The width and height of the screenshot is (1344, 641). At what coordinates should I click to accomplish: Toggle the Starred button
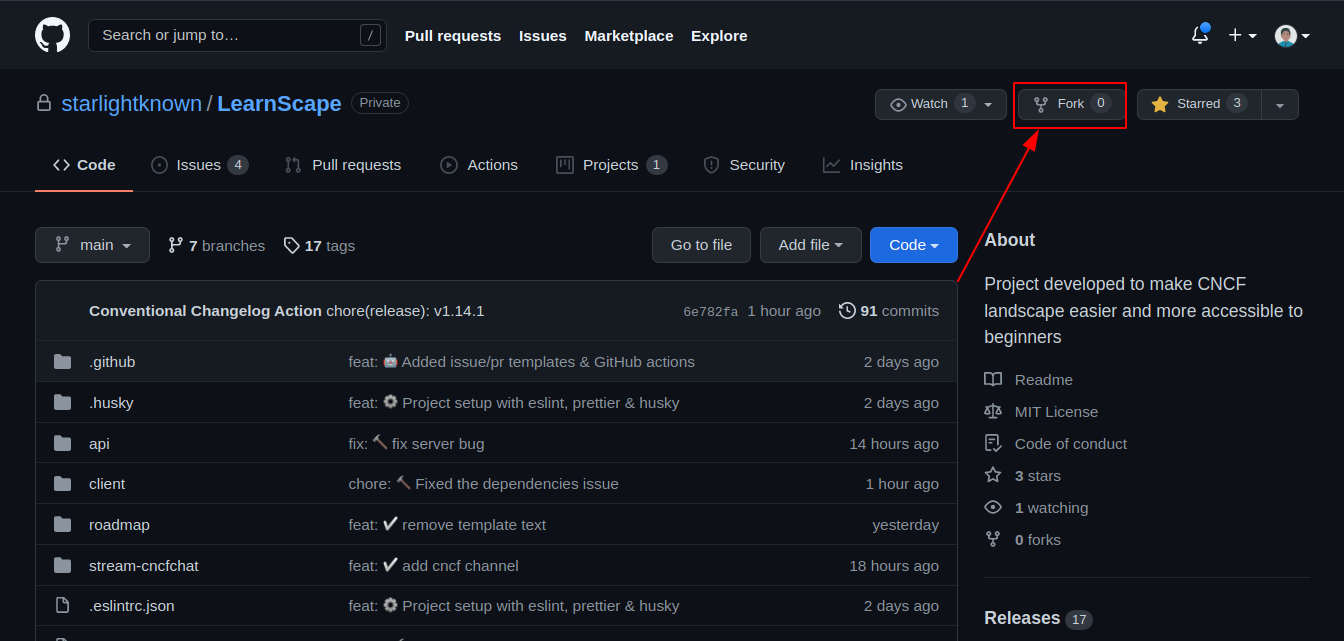point(1199,104)
